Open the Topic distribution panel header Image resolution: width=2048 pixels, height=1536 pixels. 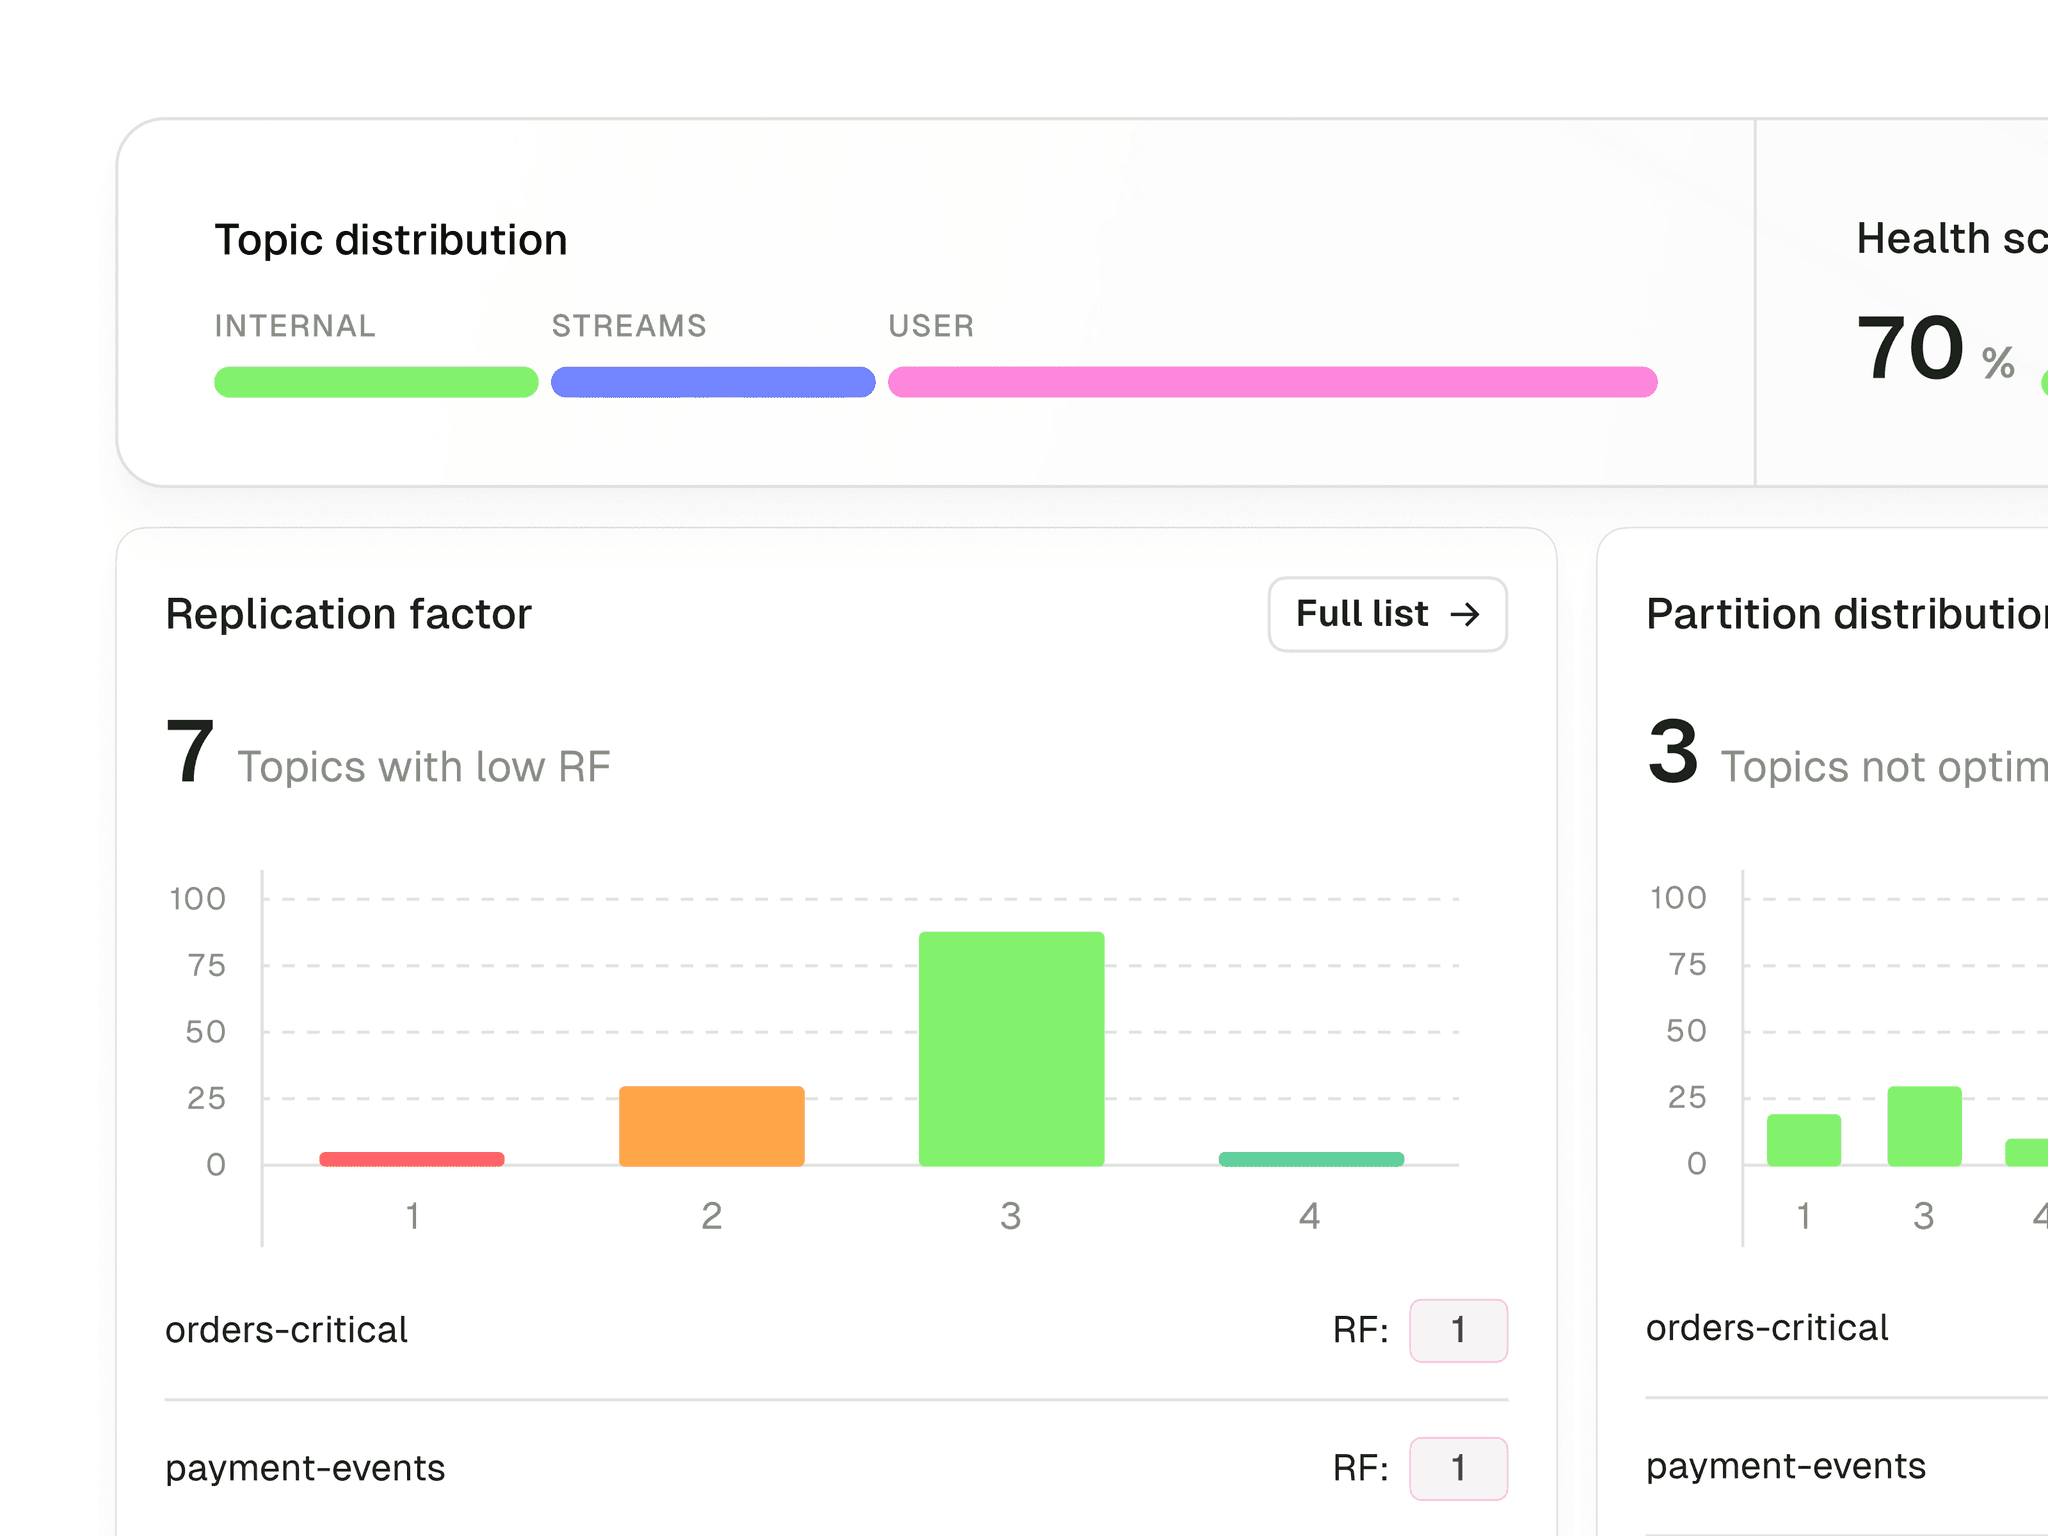391,239
